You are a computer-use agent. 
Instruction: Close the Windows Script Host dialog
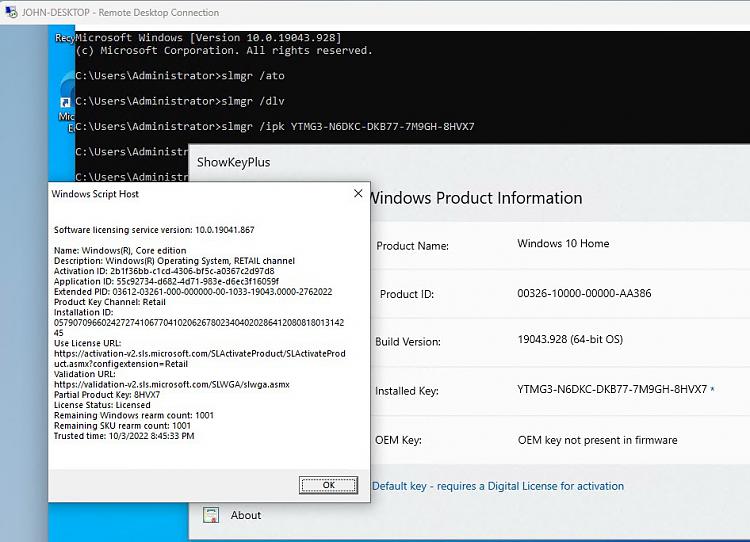point(358,193)
